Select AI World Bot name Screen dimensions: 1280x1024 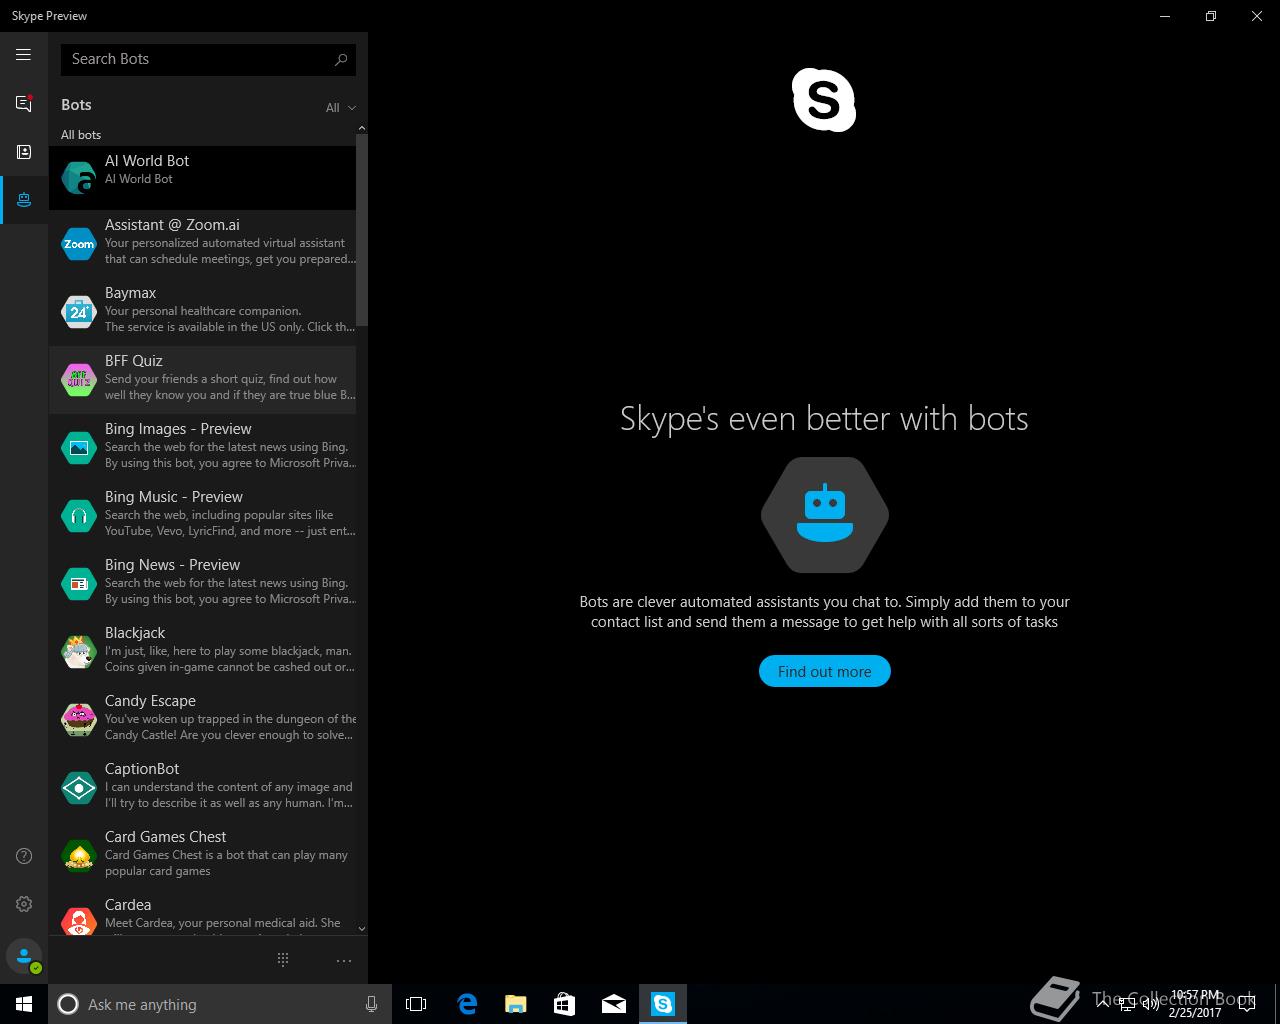[147, 160]
